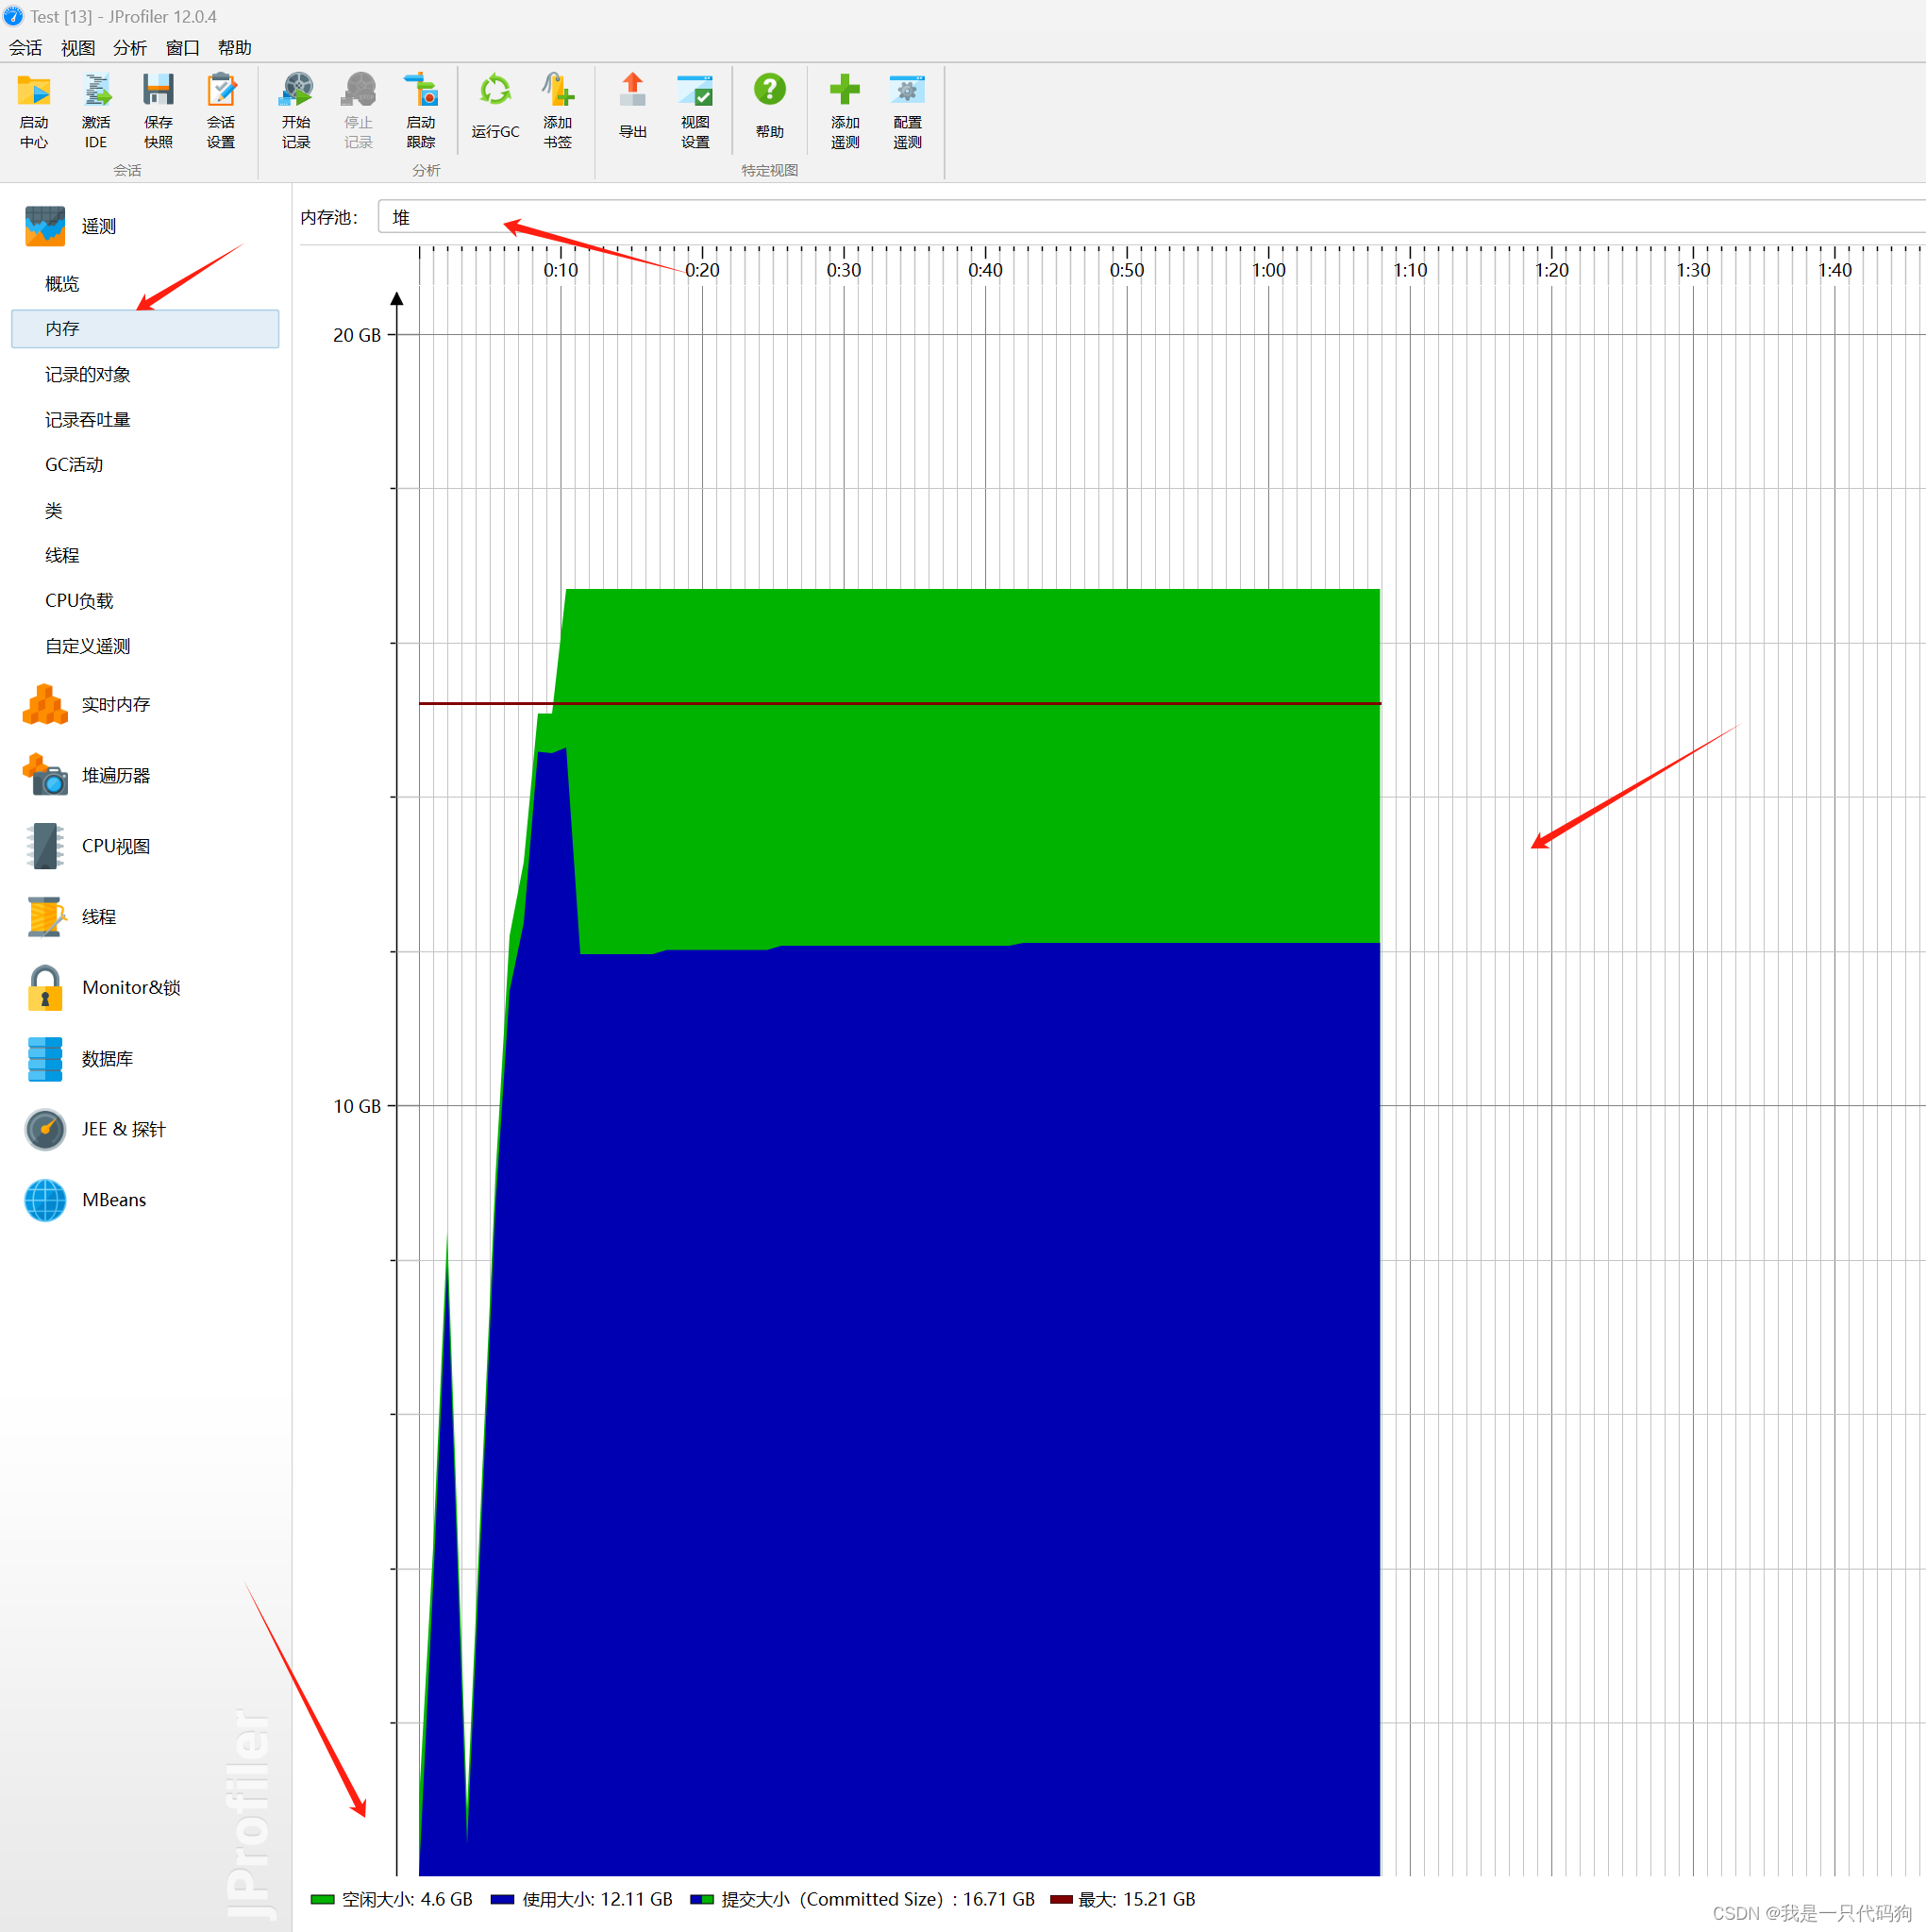Click the Start Recording (开始记录) icon
The height and width of the screenshot is (1932, 1926).
click(296, 92)
